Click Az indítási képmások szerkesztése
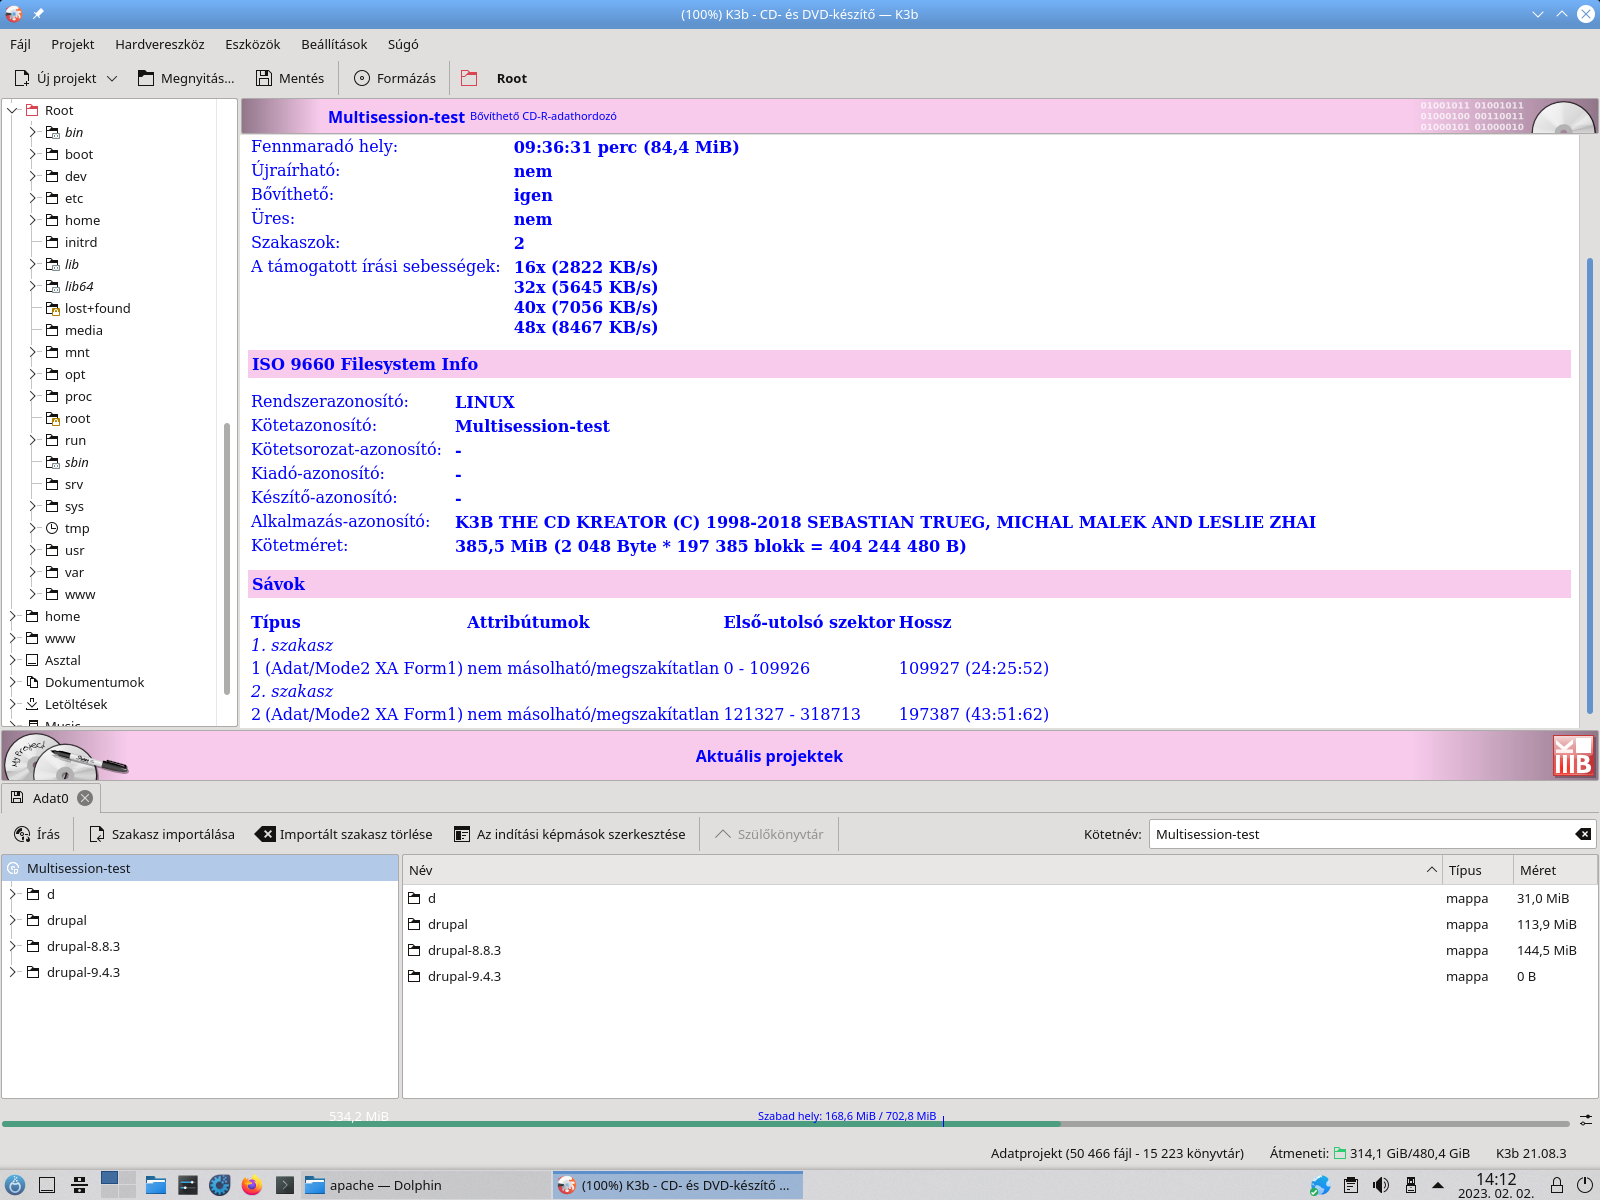The height and width of the screenshot is (1200, 1600). (569, 834)
